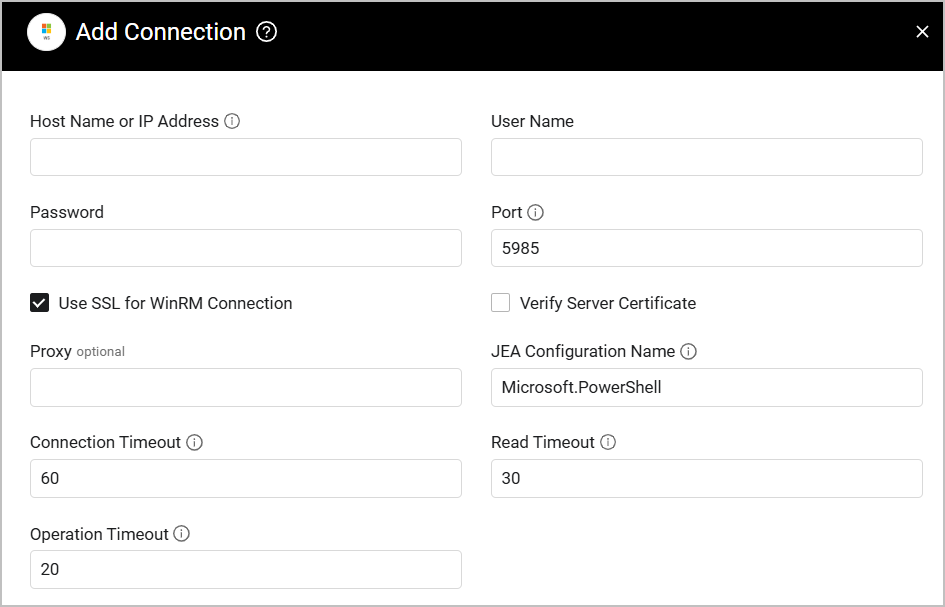Click info icon next to Host Name label
The width and height of the screenshot is (945, 607).
(x=232, y=121)
